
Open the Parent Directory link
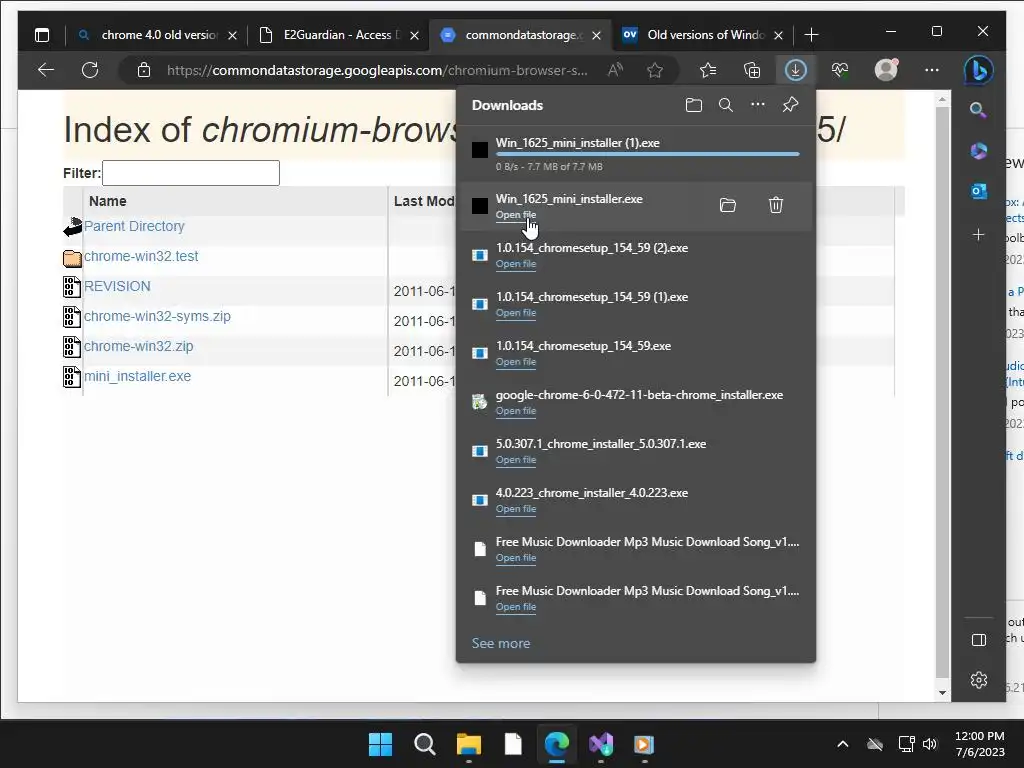(x=134, y=226)
